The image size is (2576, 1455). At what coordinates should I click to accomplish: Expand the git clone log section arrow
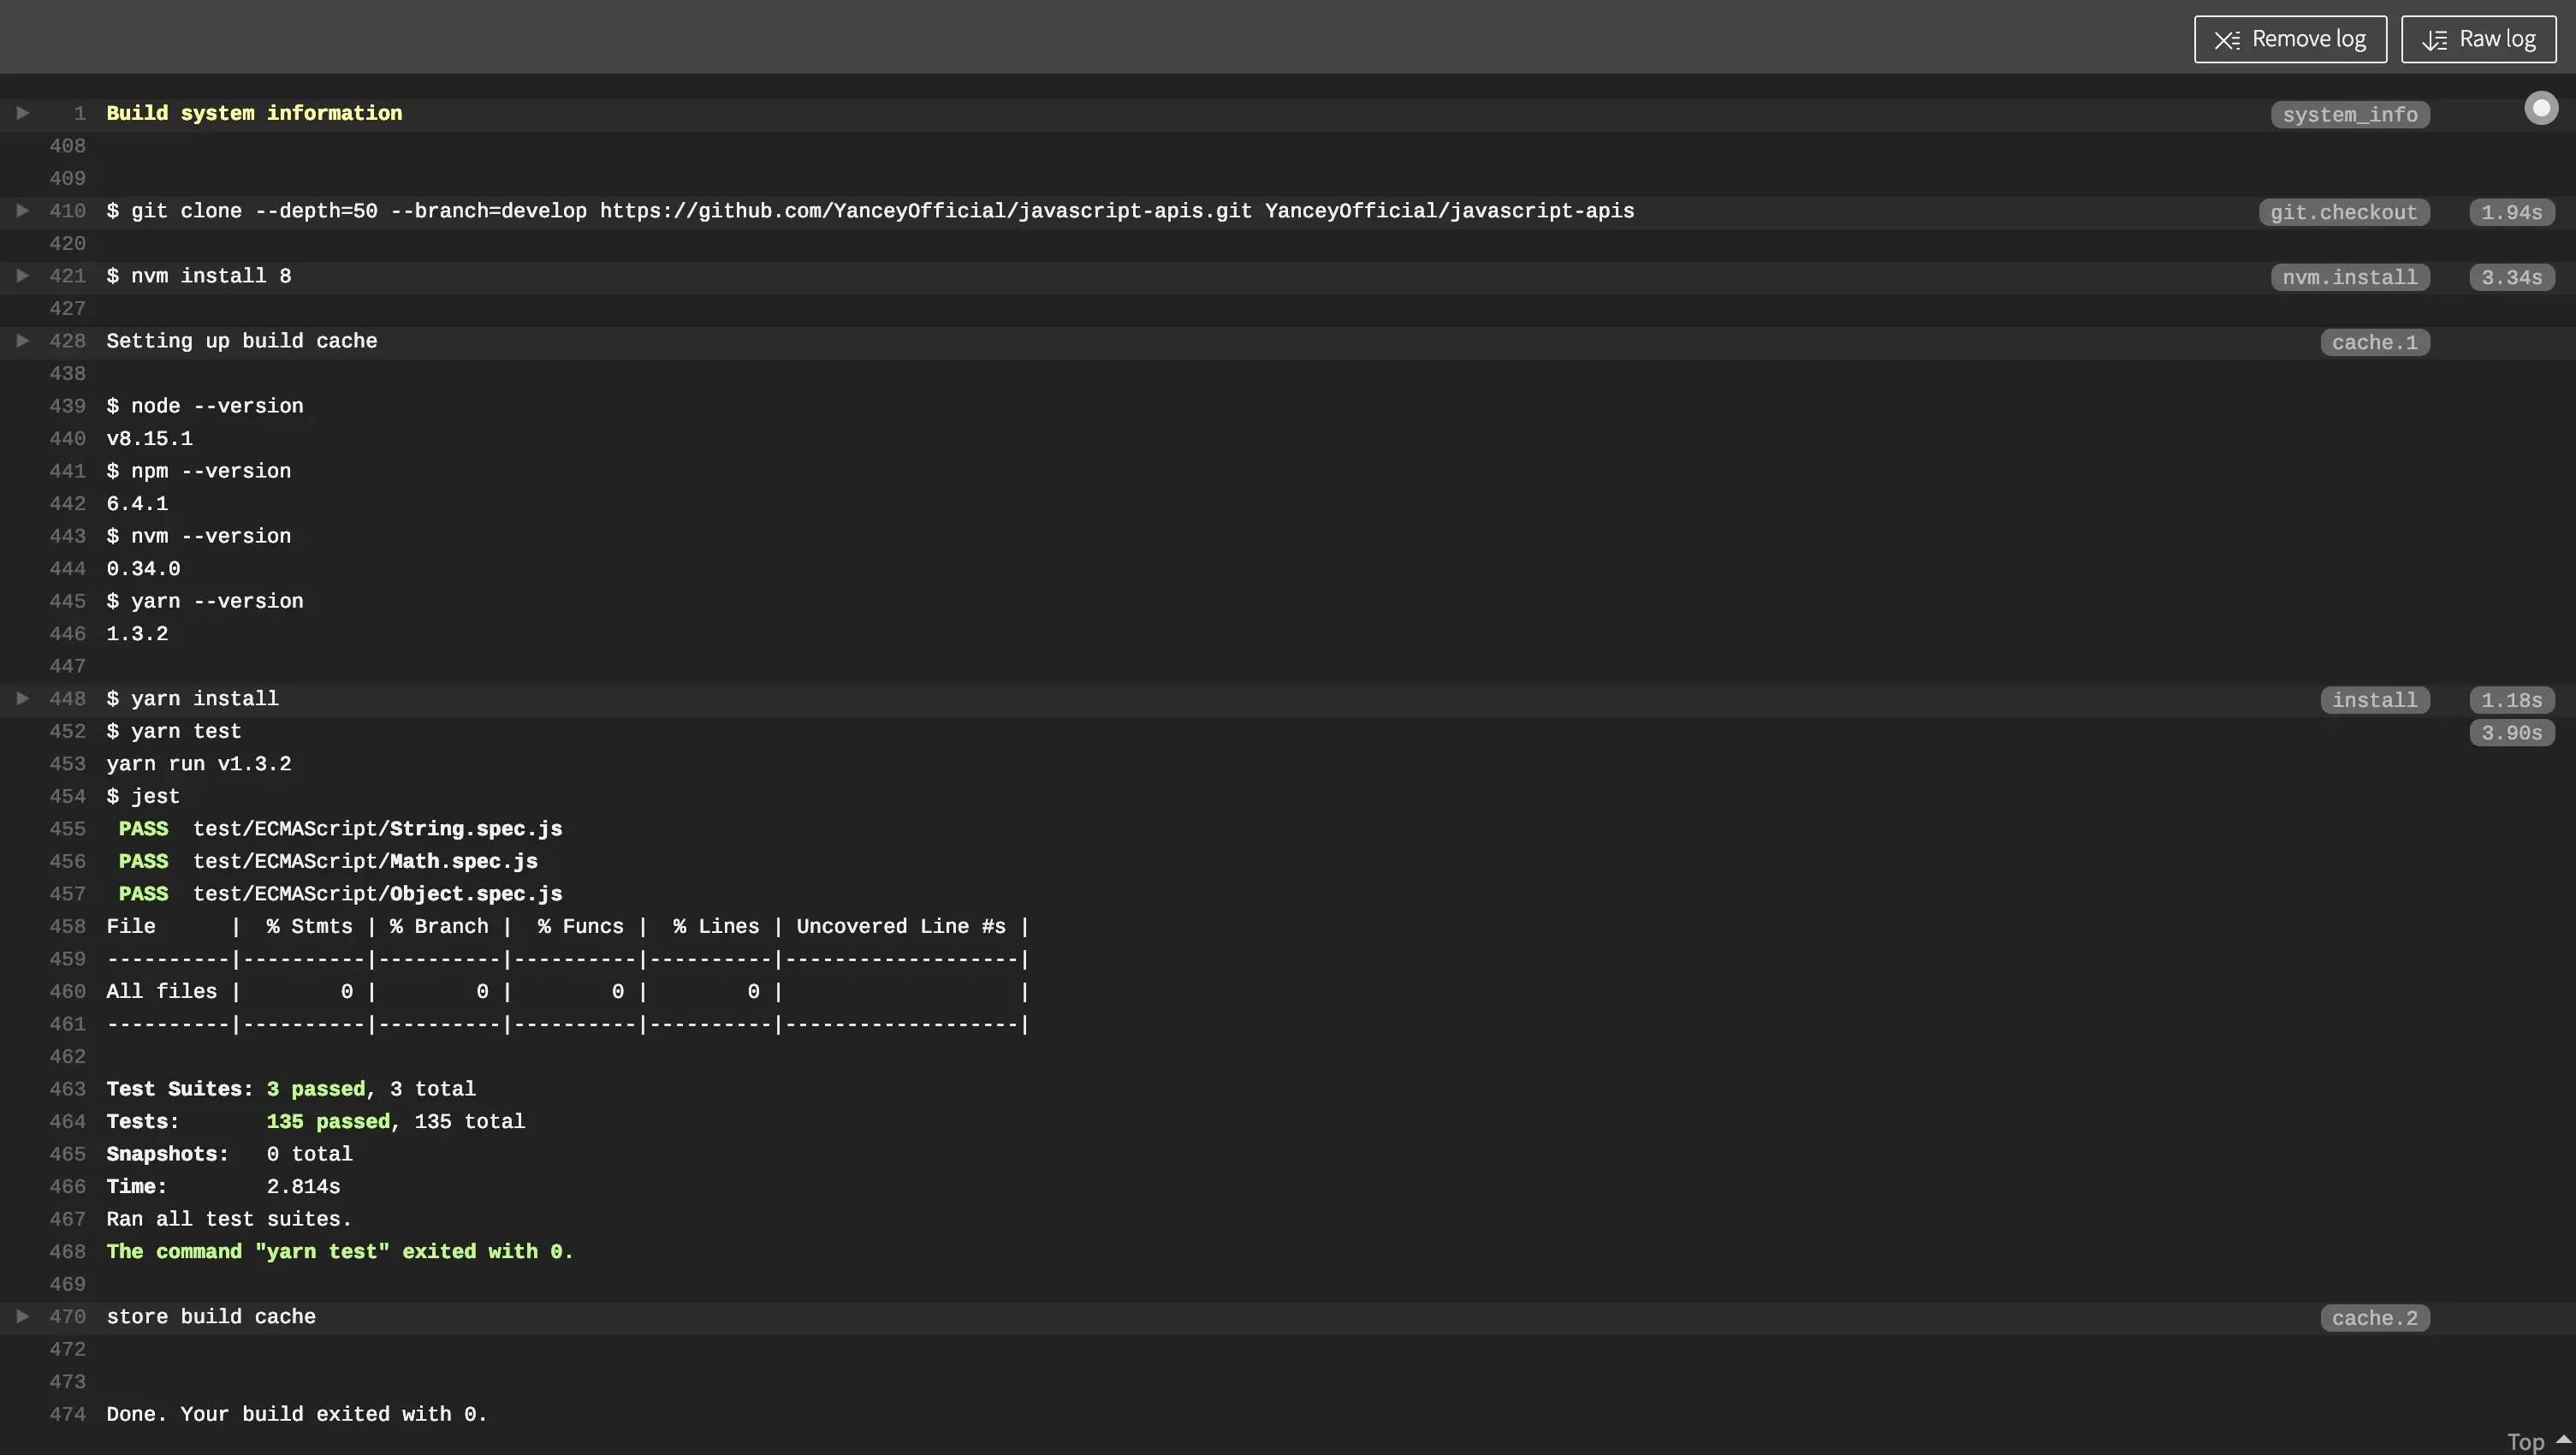(x=22, y=210)
